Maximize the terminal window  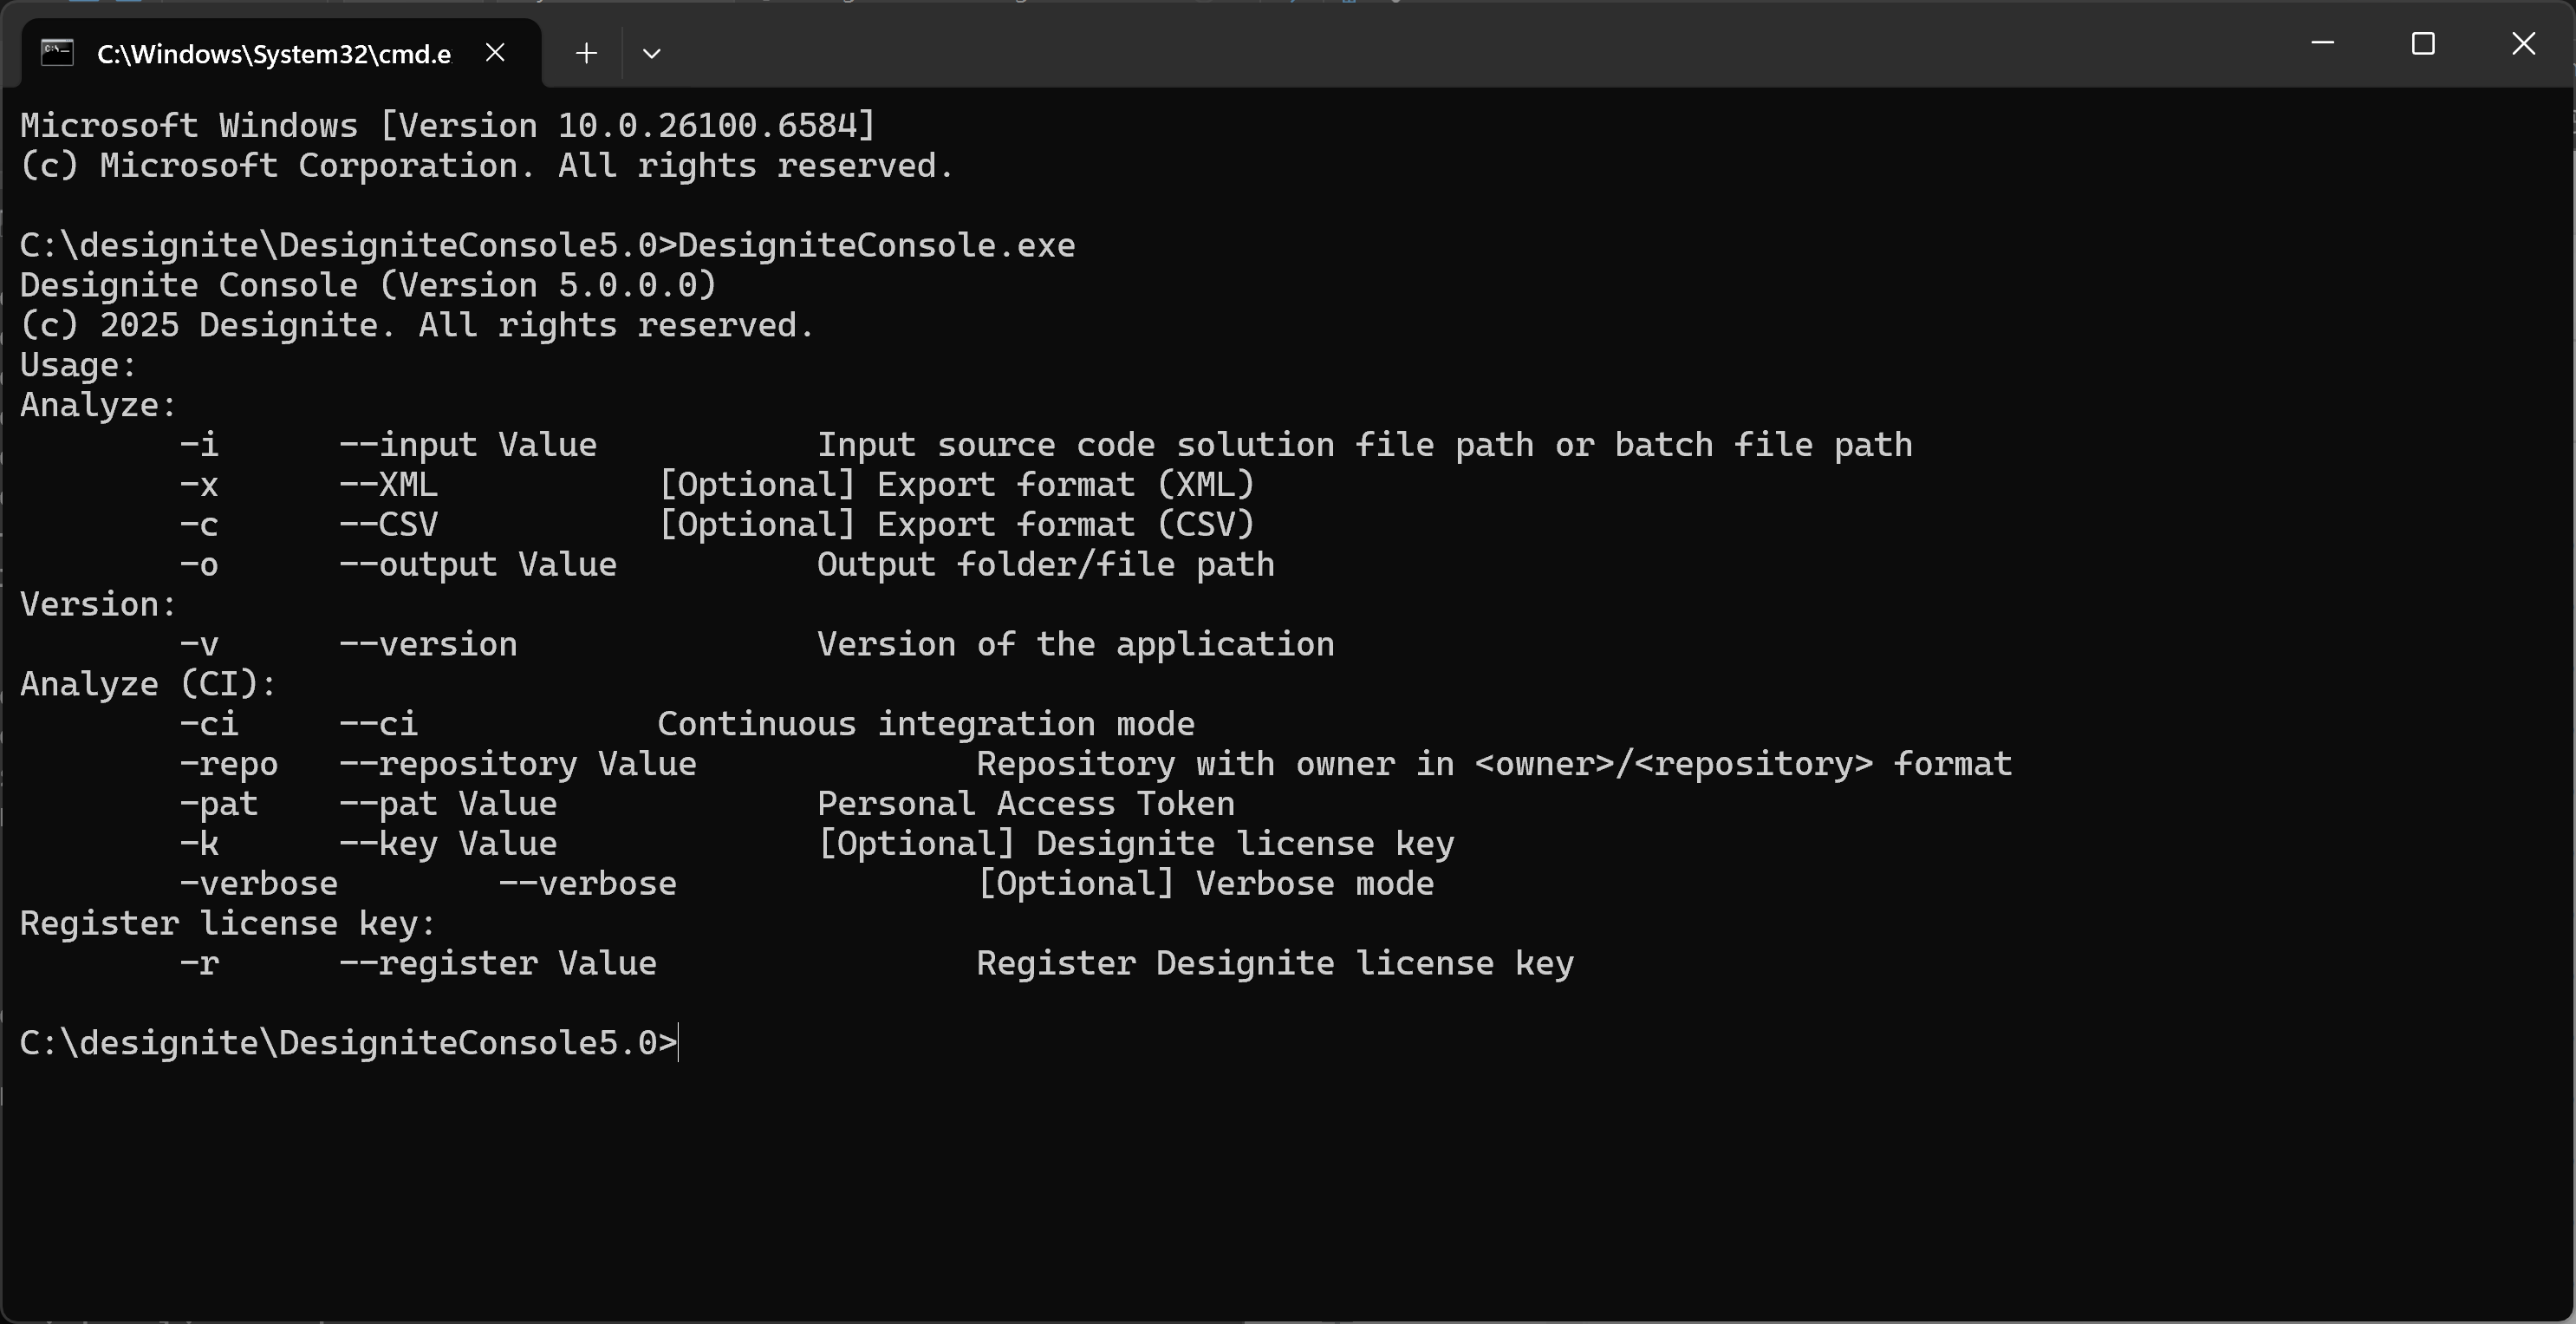tap(2422, 43)
